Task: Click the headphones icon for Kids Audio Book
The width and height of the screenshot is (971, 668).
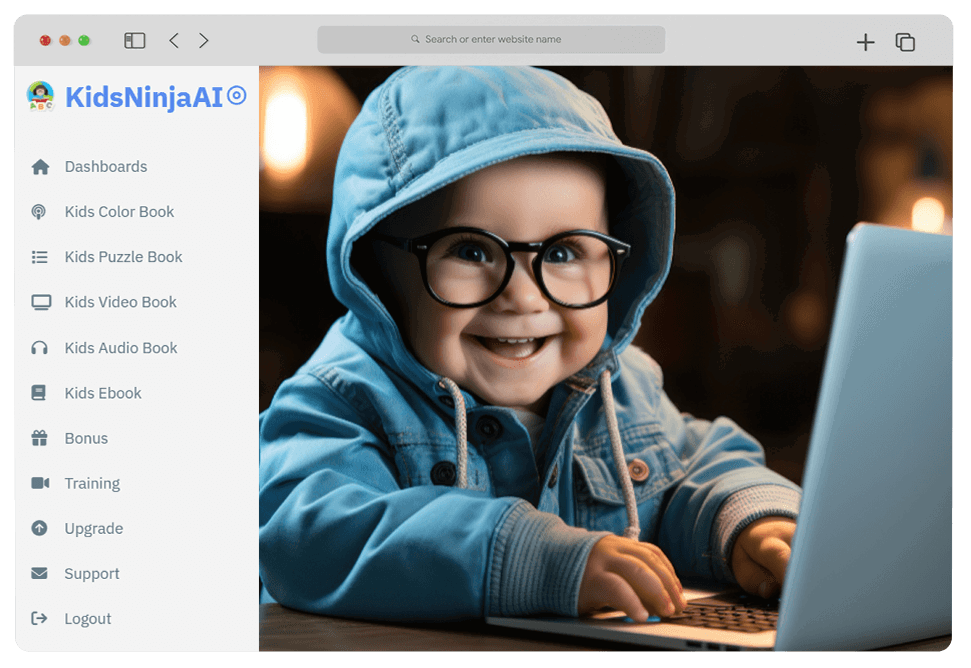Action: (40, 348)
